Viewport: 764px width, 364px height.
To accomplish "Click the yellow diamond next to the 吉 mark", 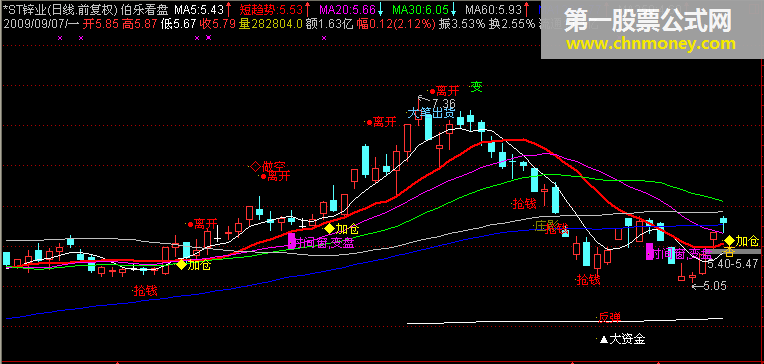I will 729,241.
